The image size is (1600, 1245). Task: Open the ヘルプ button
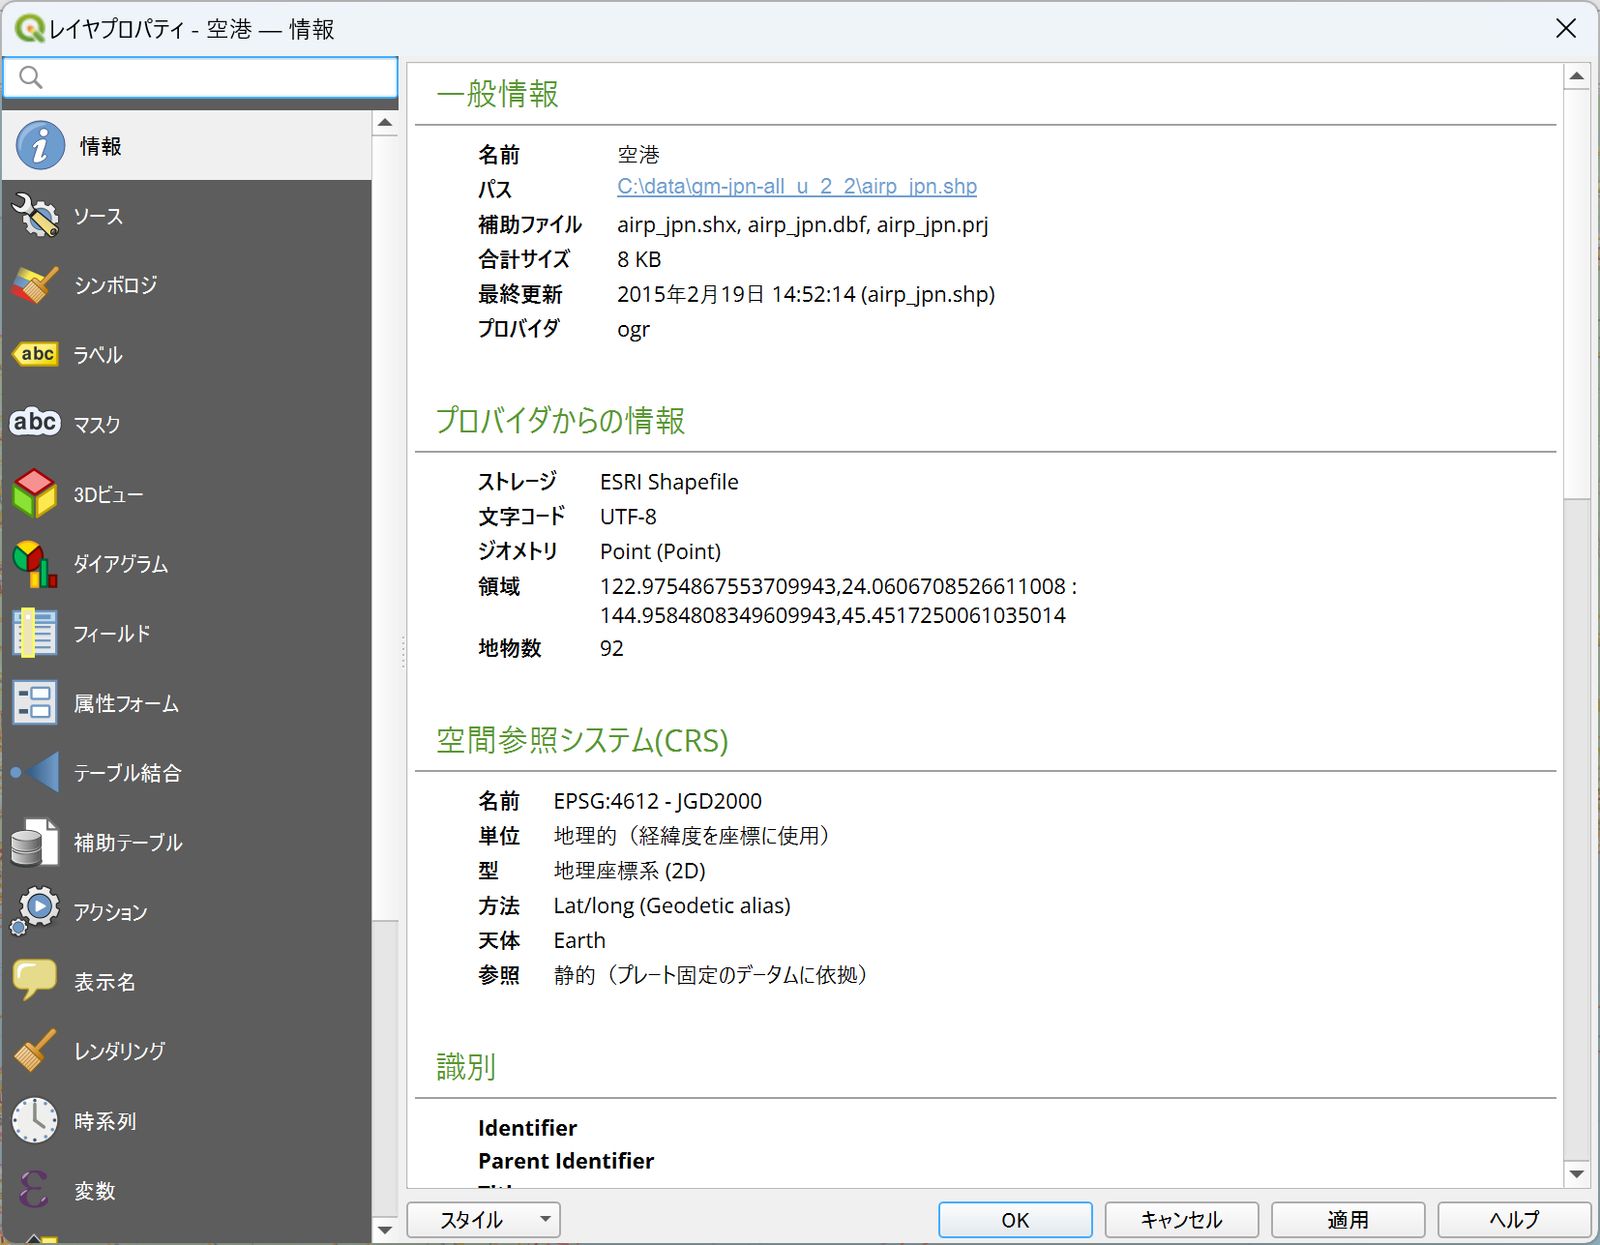coord(1514,1220)
